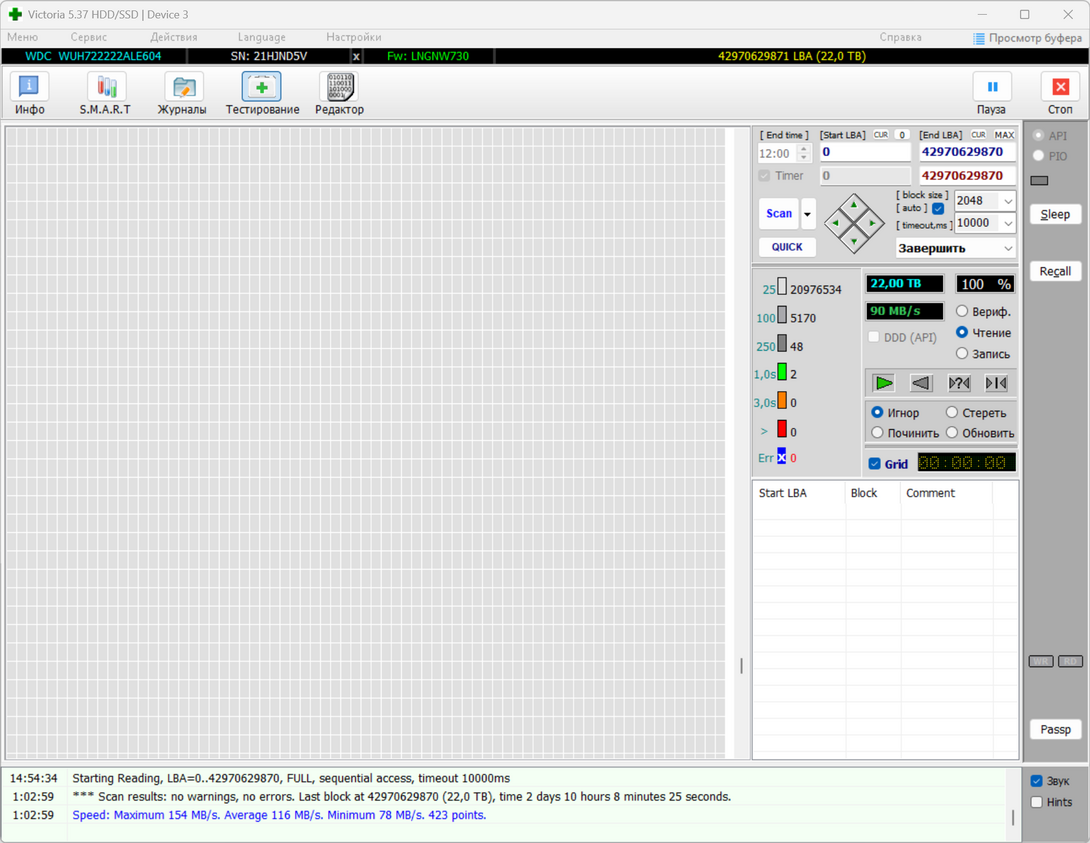Open the Действия menu
1090x843 pixels.
[x=174, y=37]
